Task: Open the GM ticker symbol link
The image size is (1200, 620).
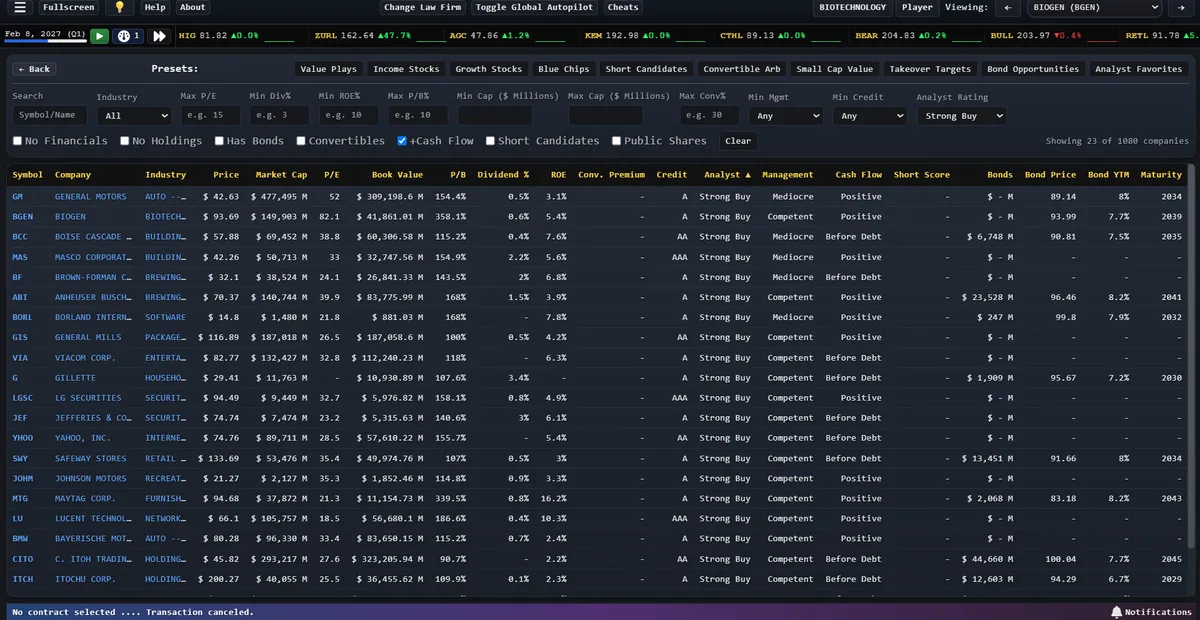Action: pyautogui.click(x=18, y=197)
